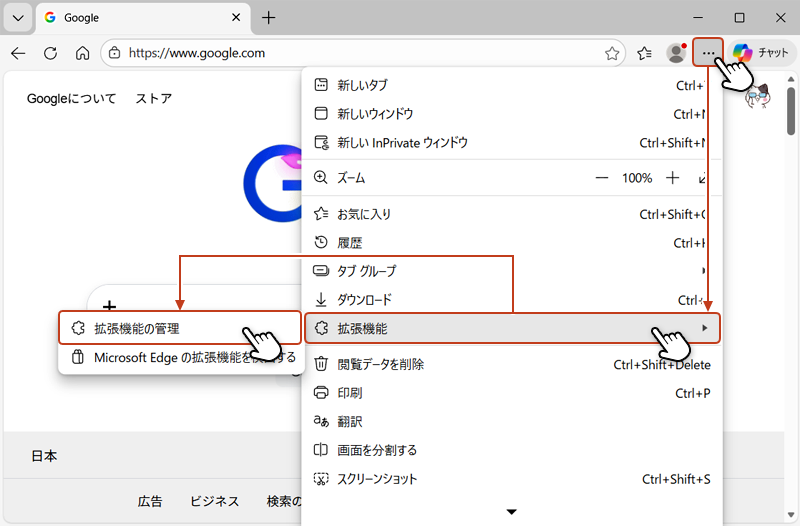Open Googleについて link
This screenshot has height=526, width=800.
tap(71, 98)
